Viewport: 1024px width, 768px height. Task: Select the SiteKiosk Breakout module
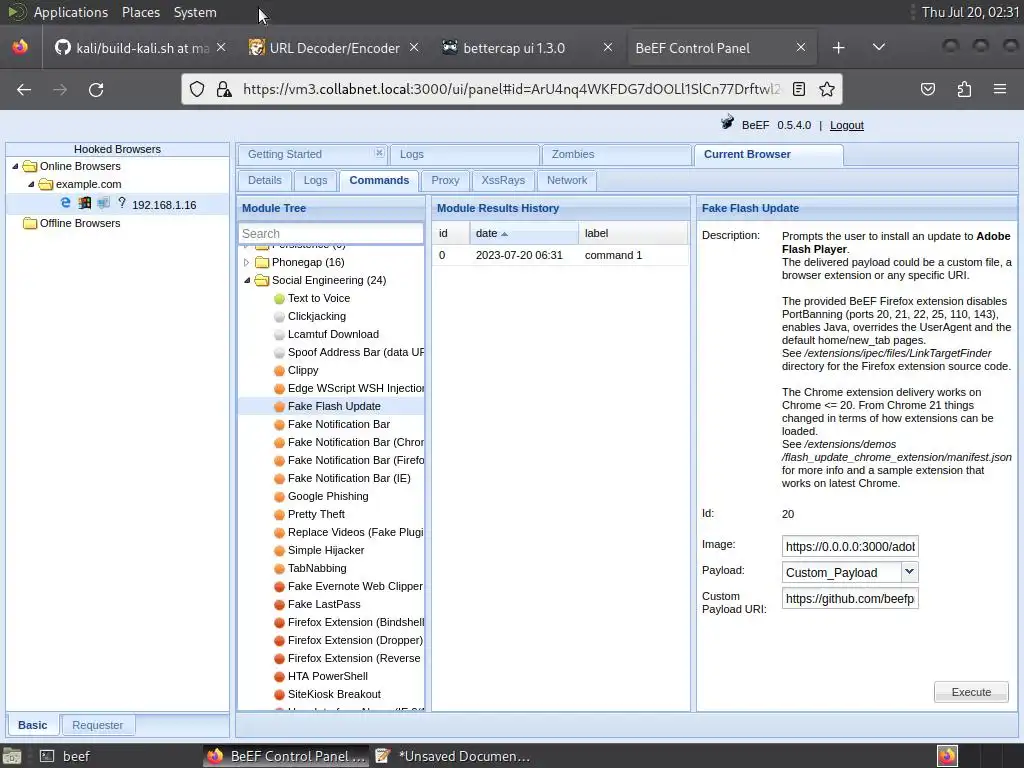pyautogui.click(x=334, y=694)
